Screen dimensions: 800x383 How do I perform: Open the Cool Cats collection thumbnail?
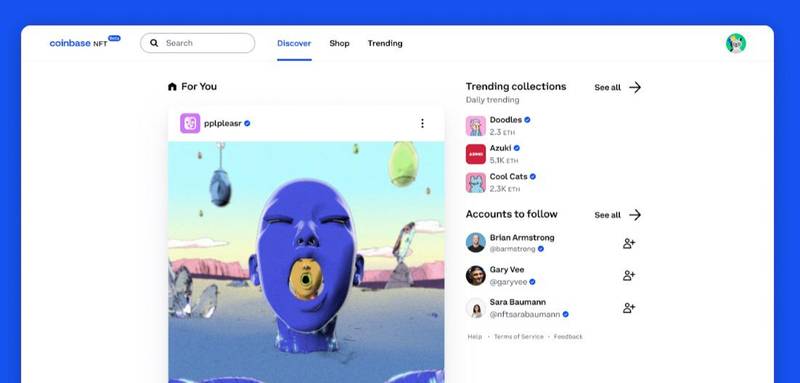476,183
